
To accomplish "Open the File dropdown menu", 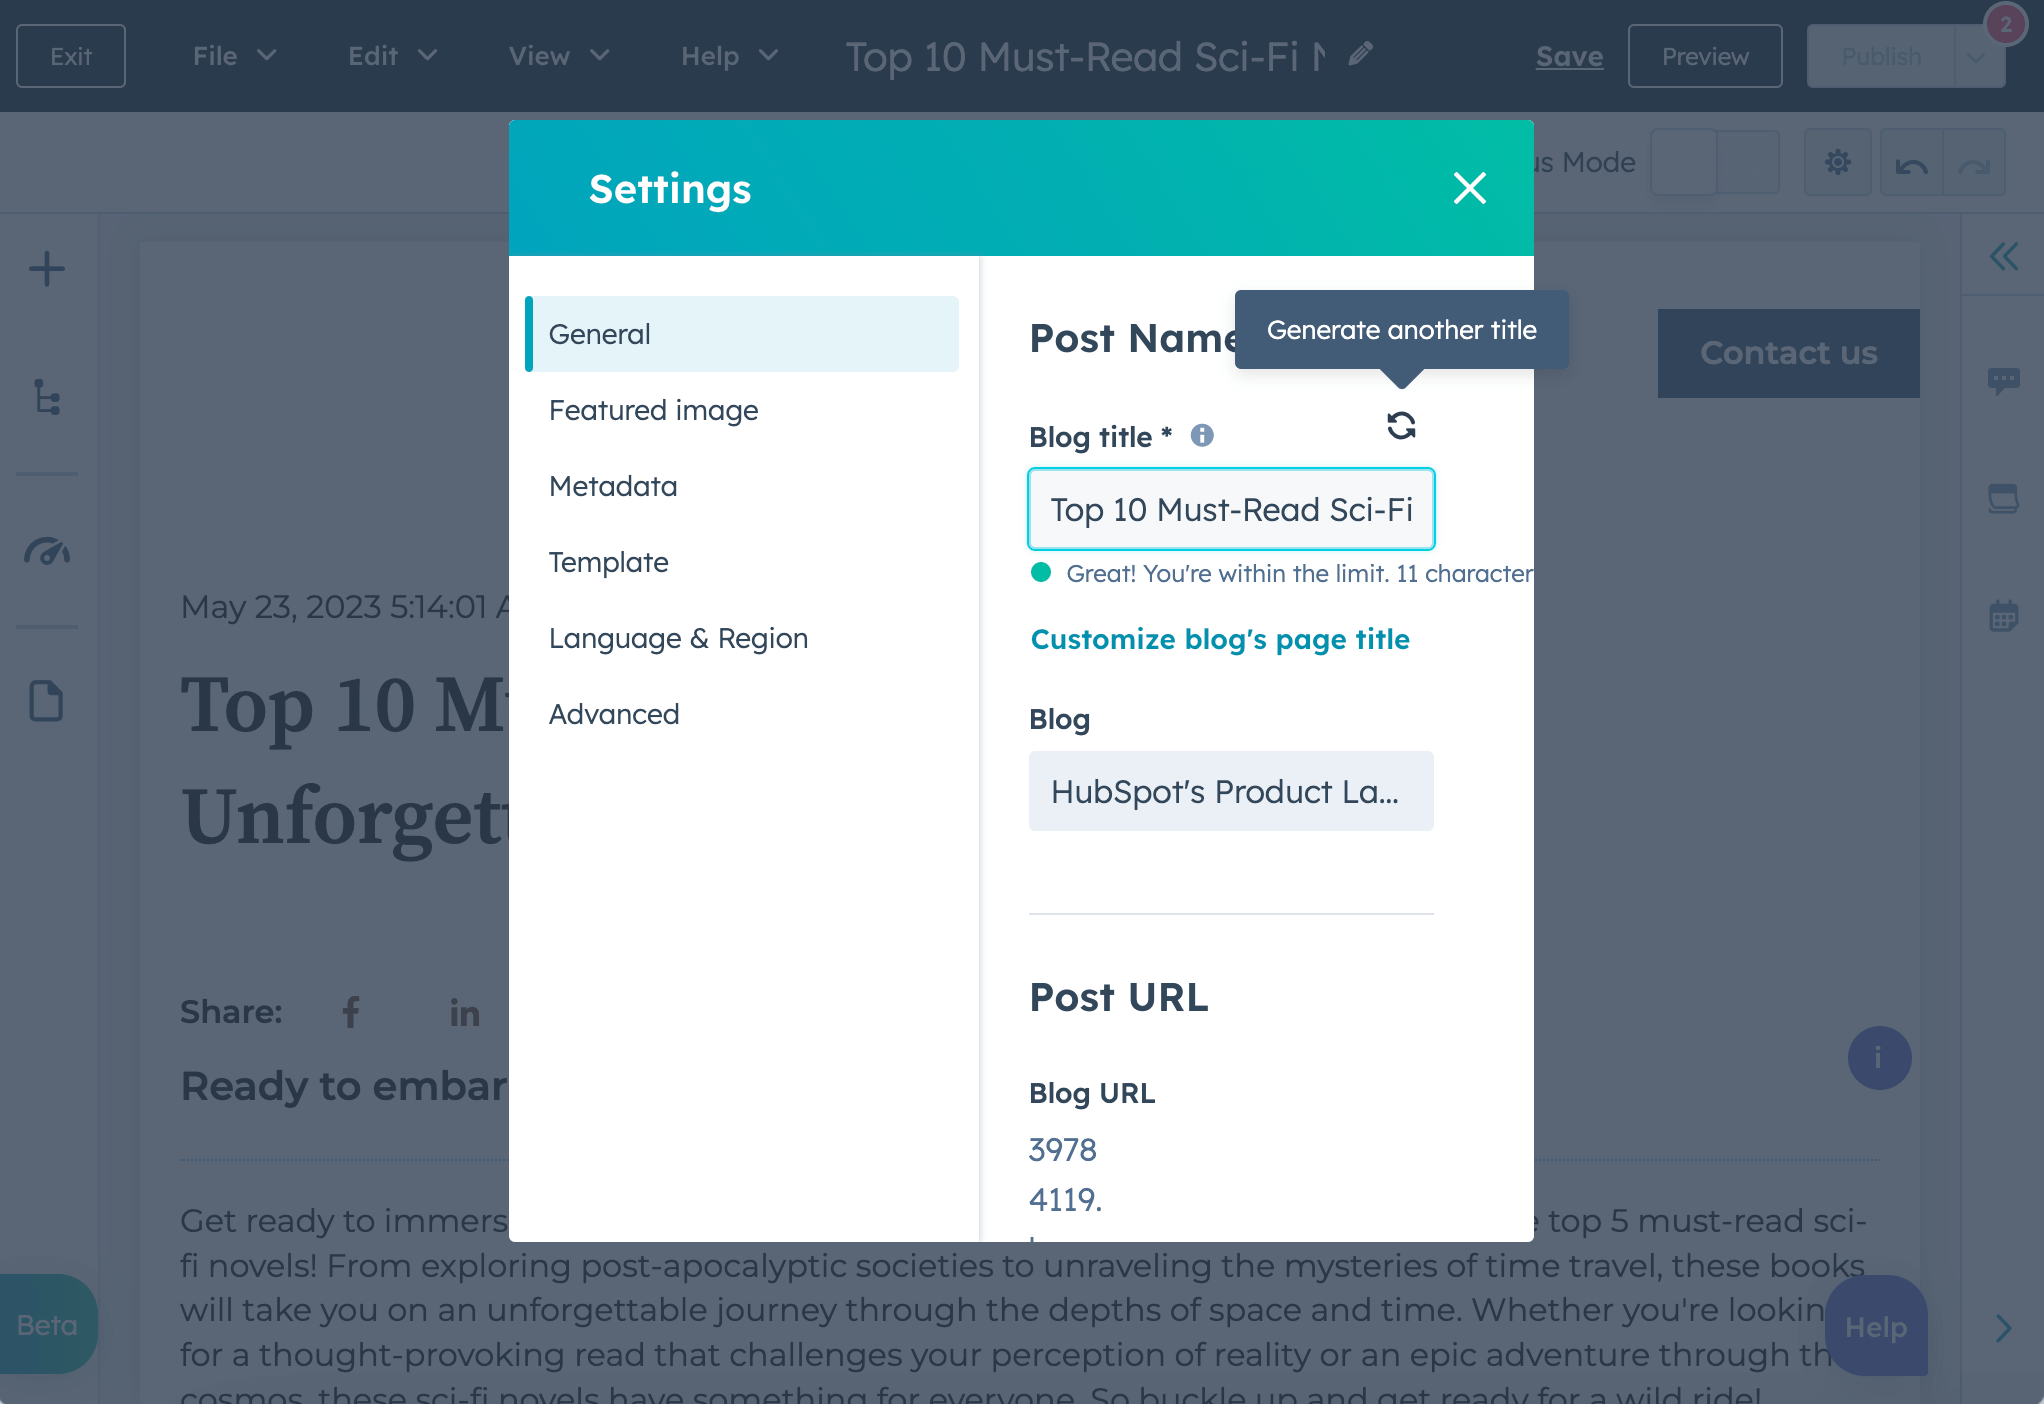I will coord(228,56).
